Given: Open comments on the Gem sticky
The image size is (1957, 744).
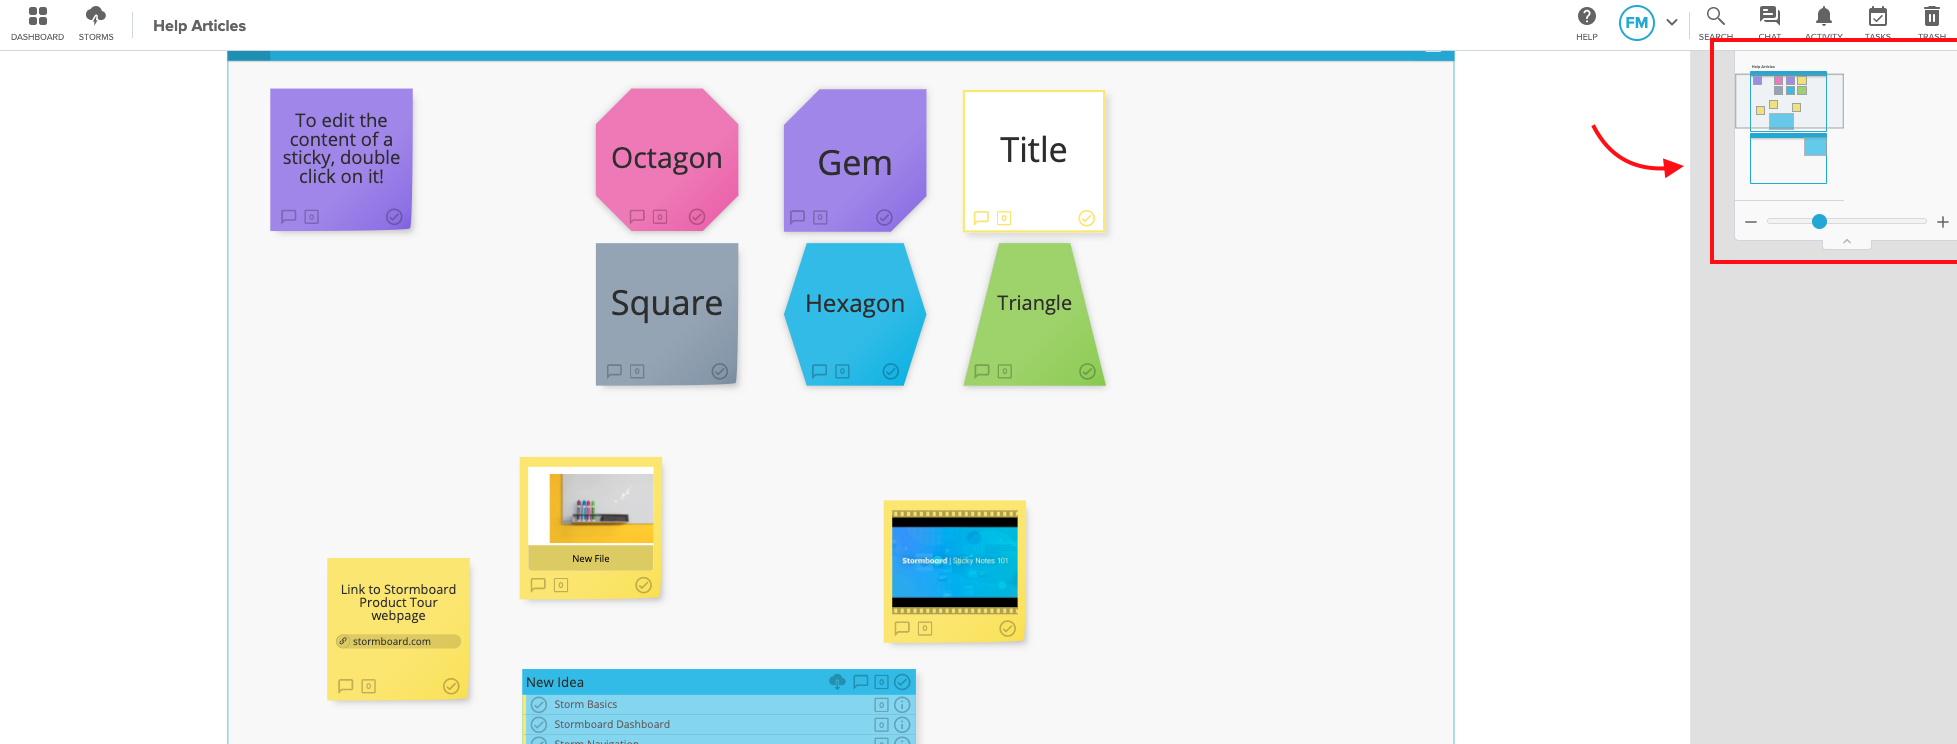Looking at the screenshot, I should pos(797,216).
